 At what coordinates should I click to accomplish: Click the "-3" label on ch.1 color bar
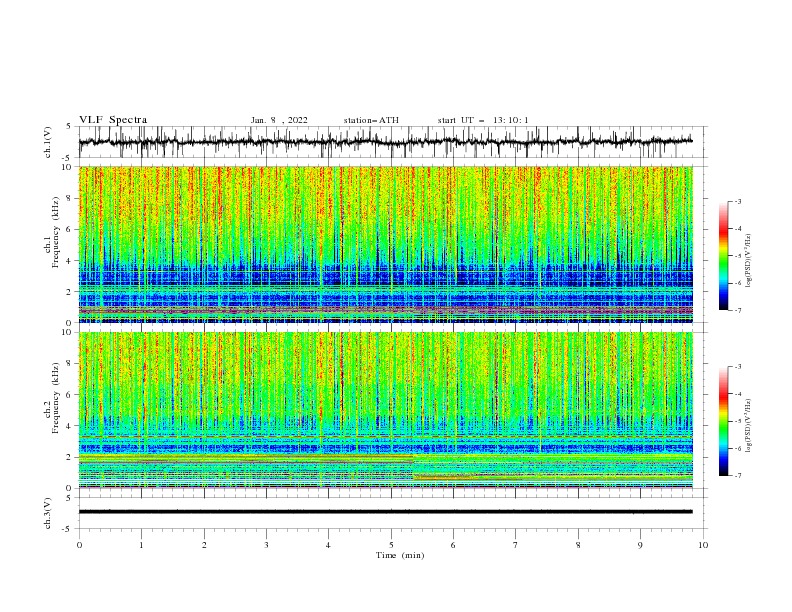[737, 201]
